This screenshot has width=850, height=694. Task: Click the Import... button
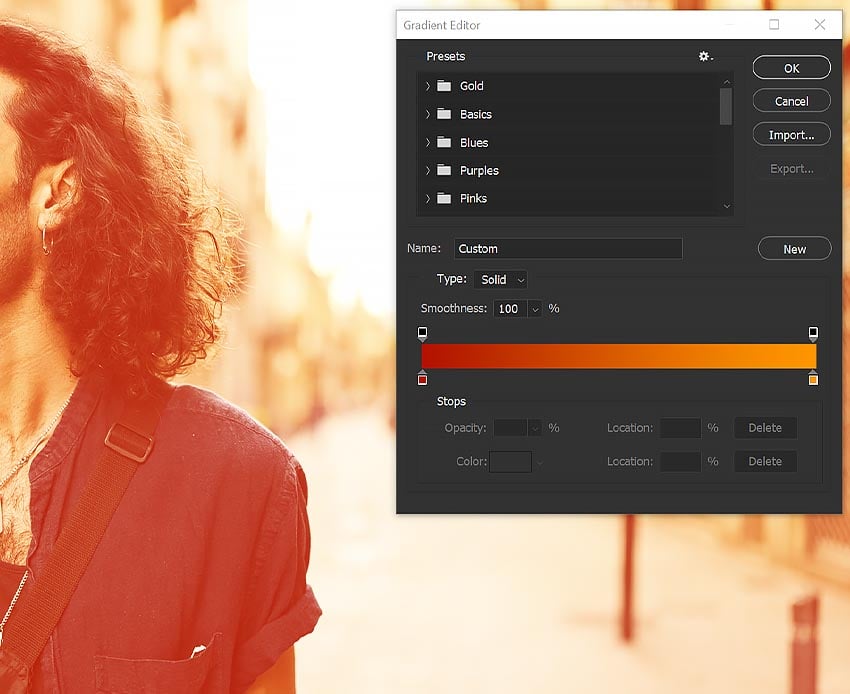tap(791, 134)
